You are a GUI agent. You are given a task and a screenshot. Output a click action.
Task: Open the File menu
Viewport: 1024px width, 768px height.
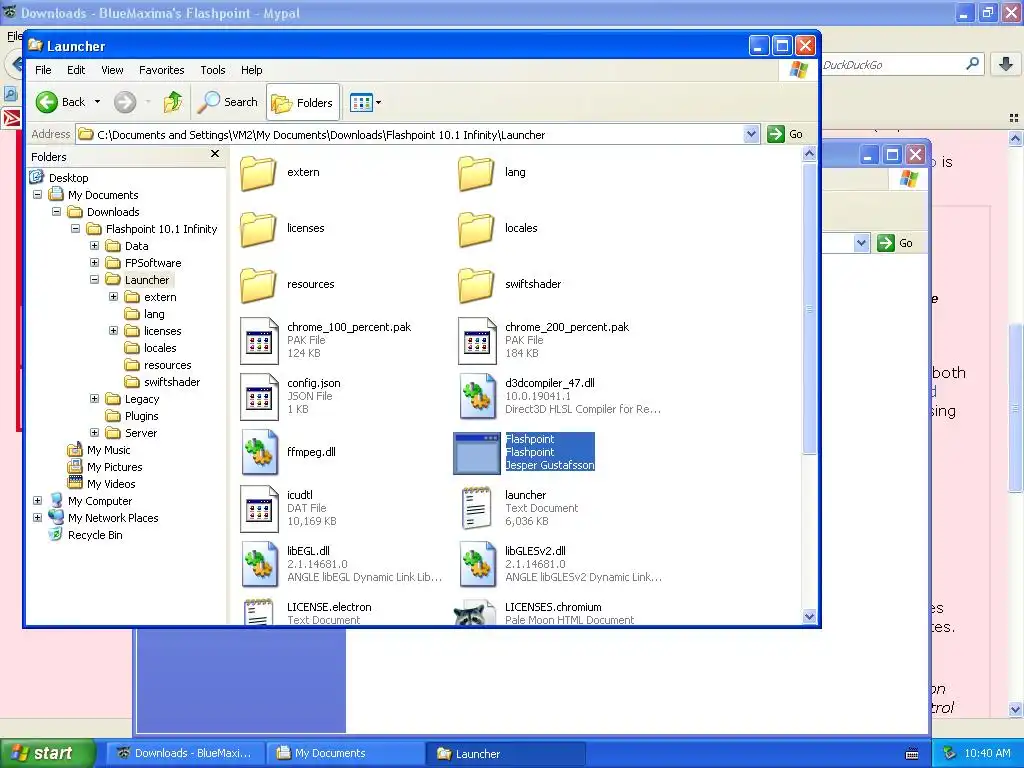point(43,70)
